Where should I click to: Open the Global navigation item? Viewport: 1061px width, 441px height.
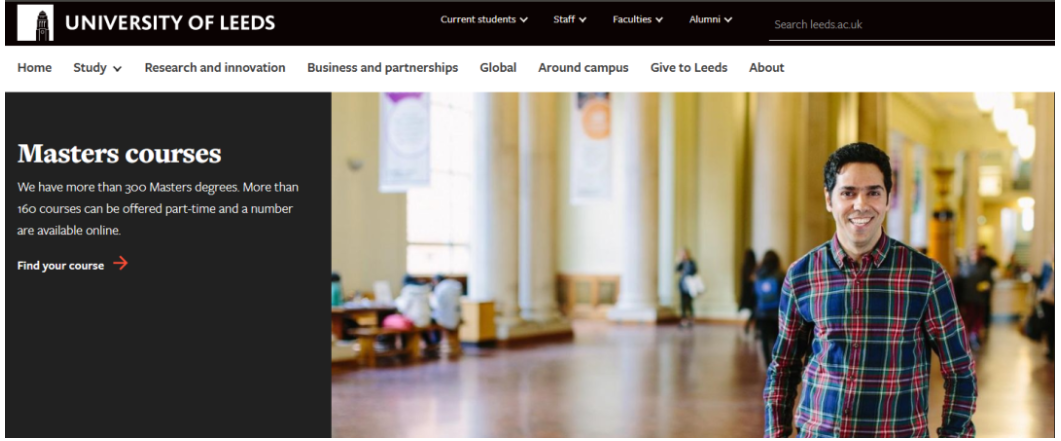point(498,68)
